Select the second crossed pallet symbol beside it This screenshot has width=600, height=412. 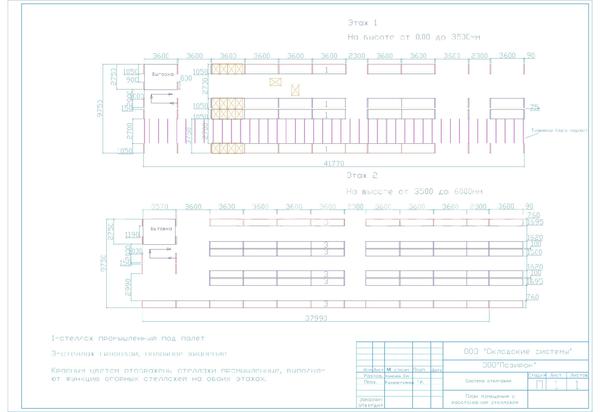click(x=294, y=91)
